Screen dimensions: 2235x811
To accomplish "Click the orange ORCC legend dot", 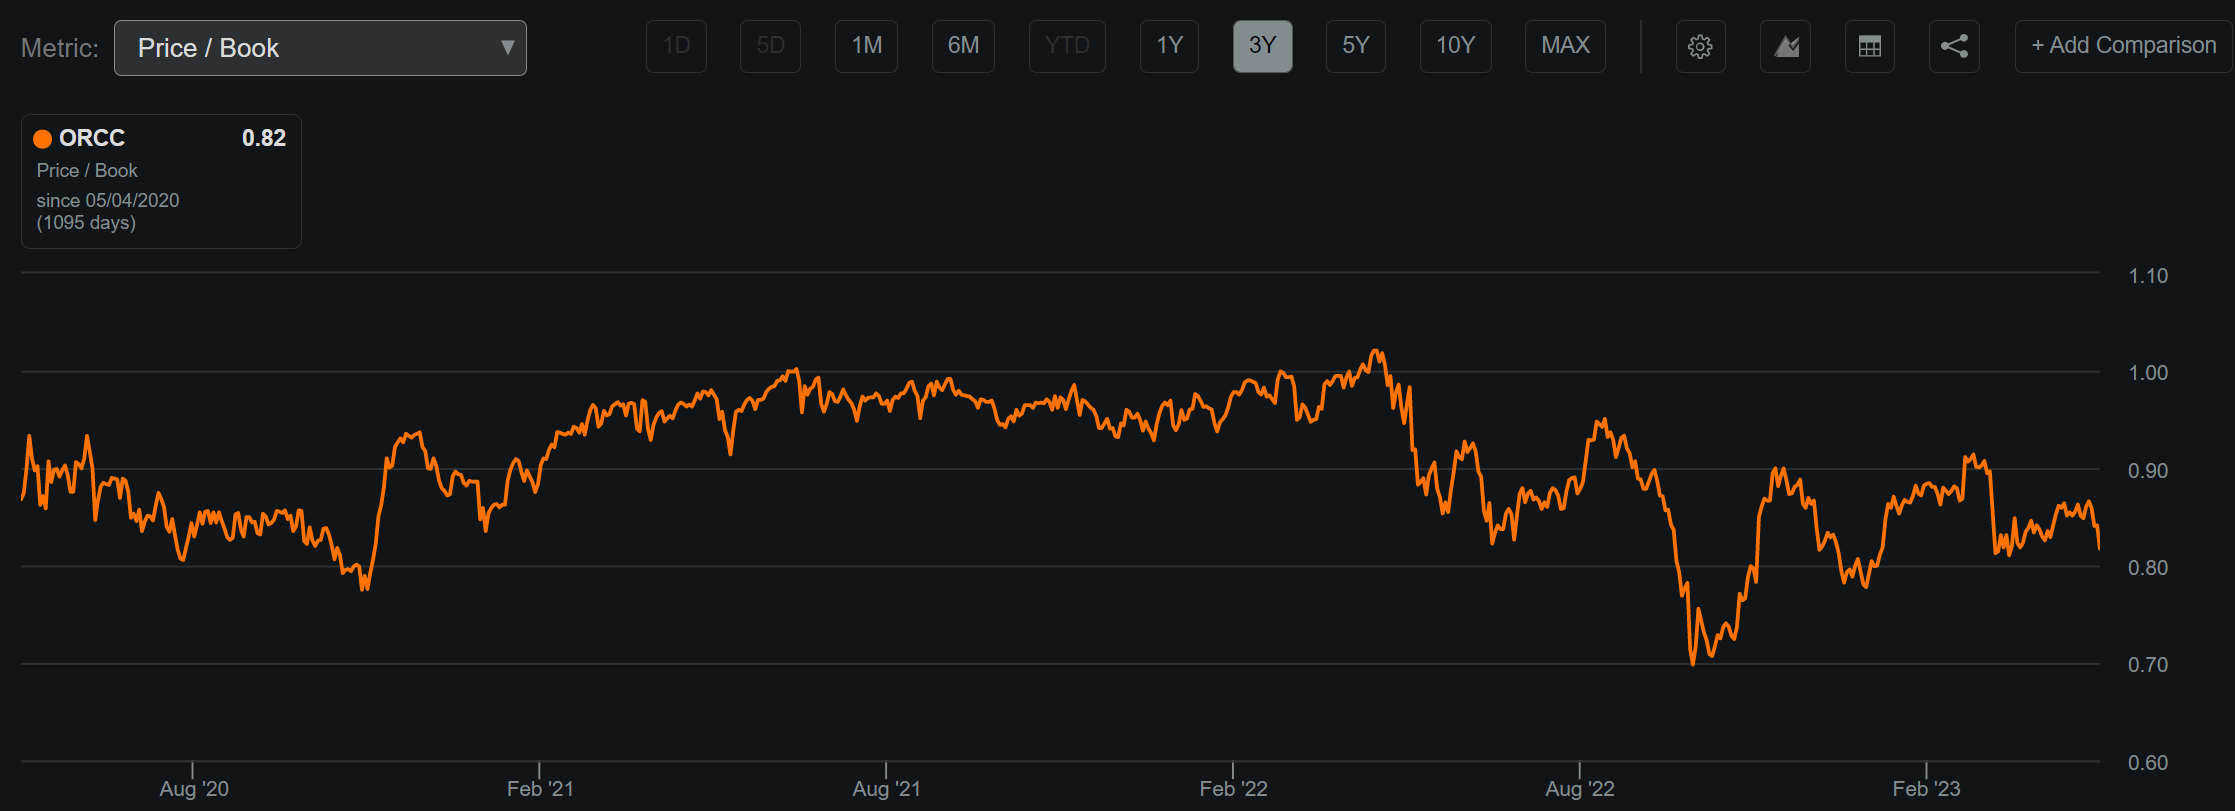I will [43, 138].
